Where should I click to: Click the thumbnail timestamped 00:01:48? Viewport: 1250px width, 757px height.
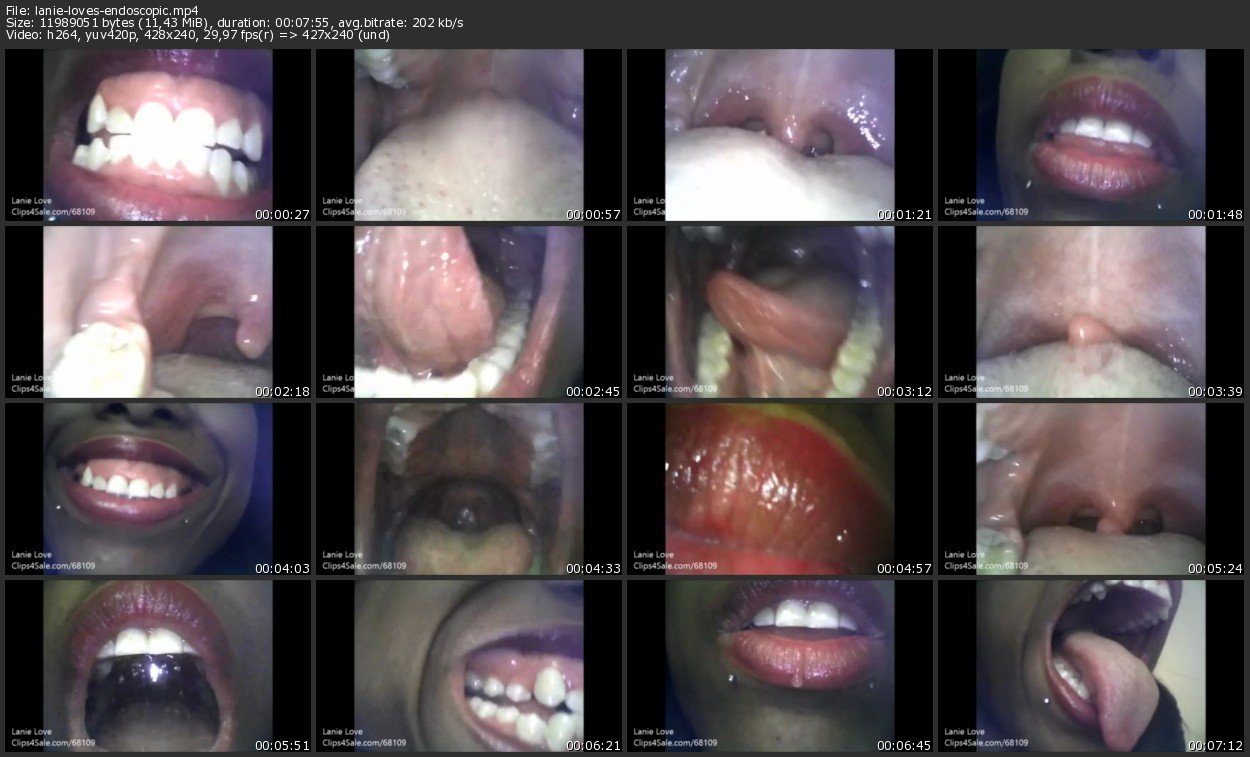[x=1091, y=135]
